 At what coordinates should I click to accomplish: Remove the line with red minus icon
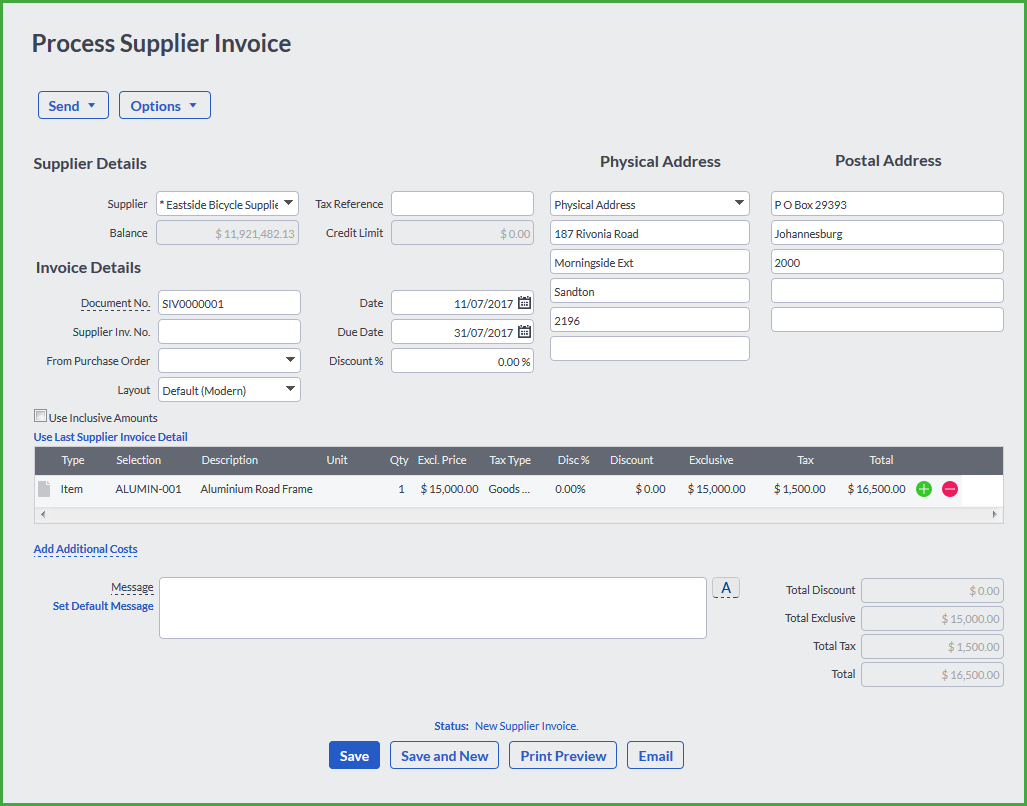tap(950, 488)
